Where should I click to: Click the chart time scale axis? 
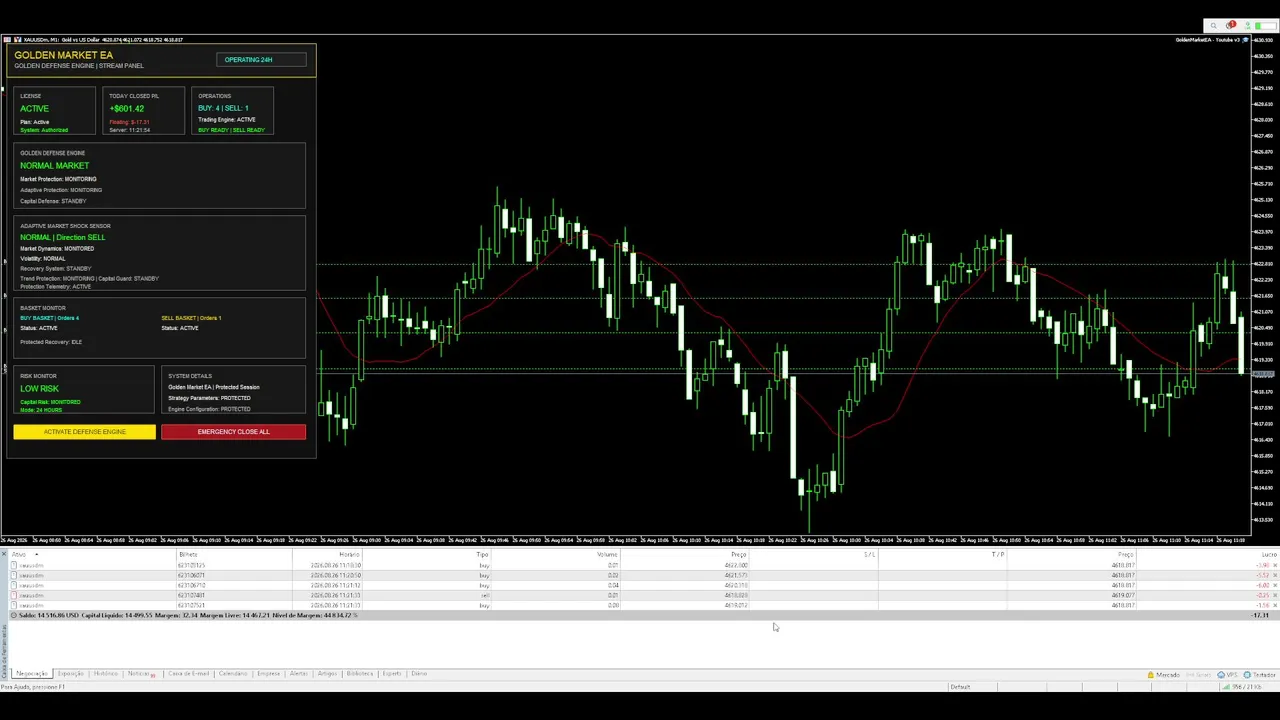click(625, 541)
